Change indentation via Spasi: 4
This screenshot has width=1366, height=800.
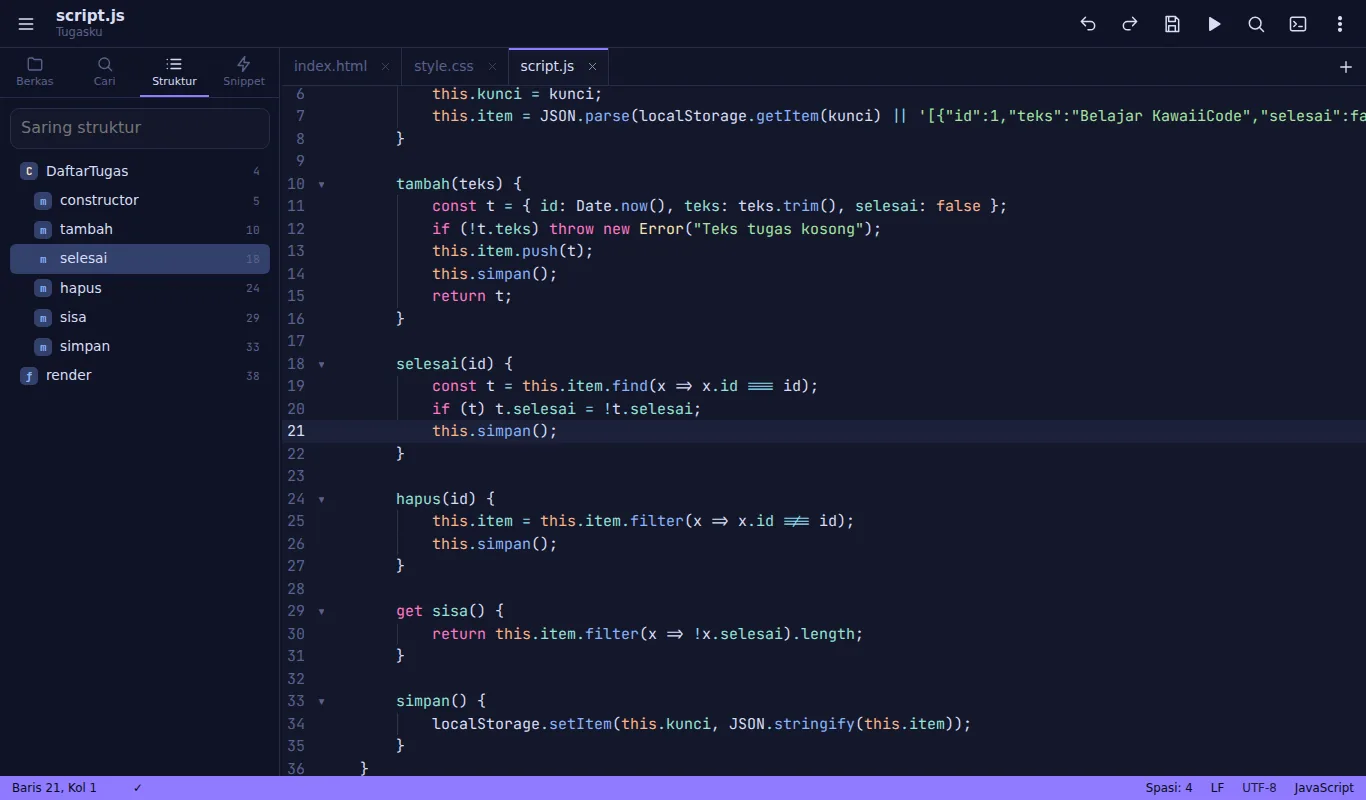[1169, 788]
